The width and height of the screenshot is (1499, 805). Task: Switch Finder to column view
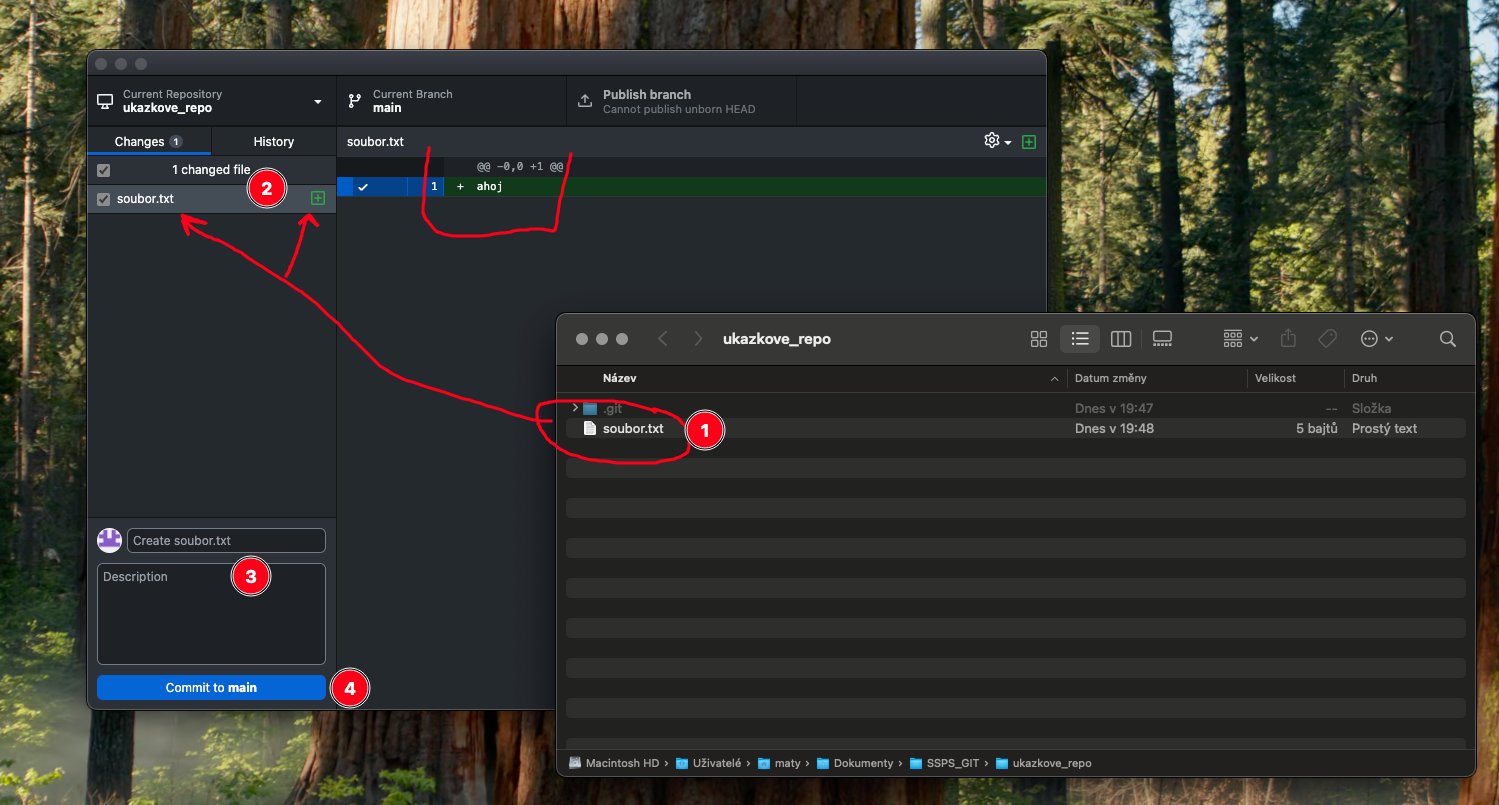pos(1120,339)
